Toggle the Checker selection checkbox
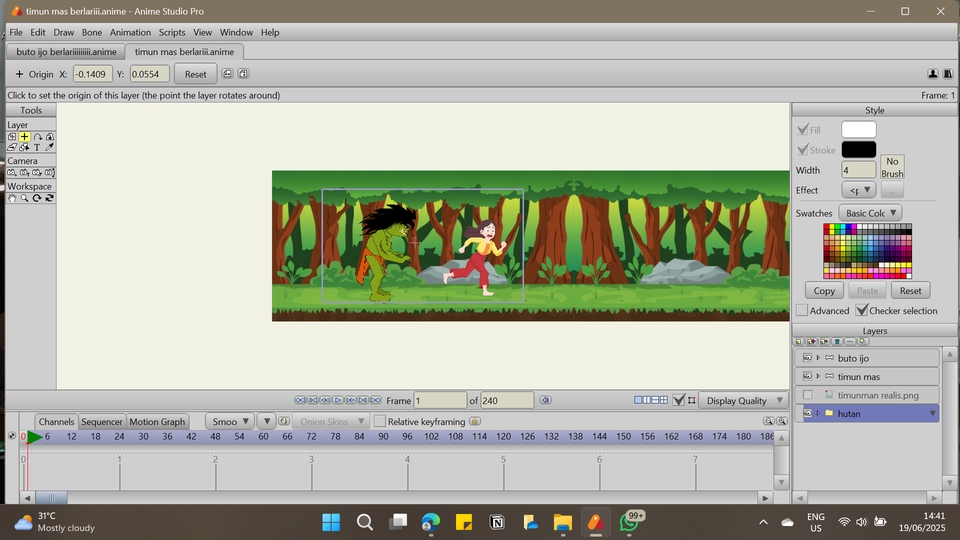The height and width of the screenshot is (540, 960). point(862,311)
